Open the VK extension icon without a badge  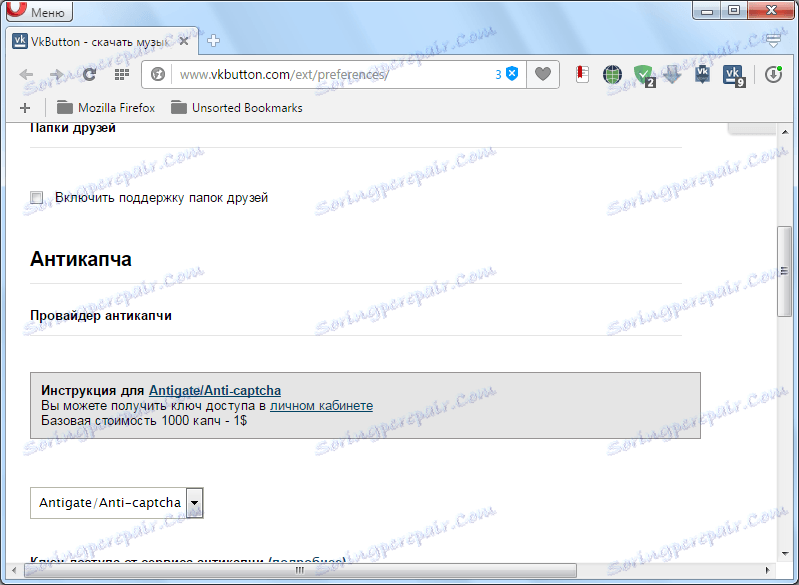(x=703, y=74)
